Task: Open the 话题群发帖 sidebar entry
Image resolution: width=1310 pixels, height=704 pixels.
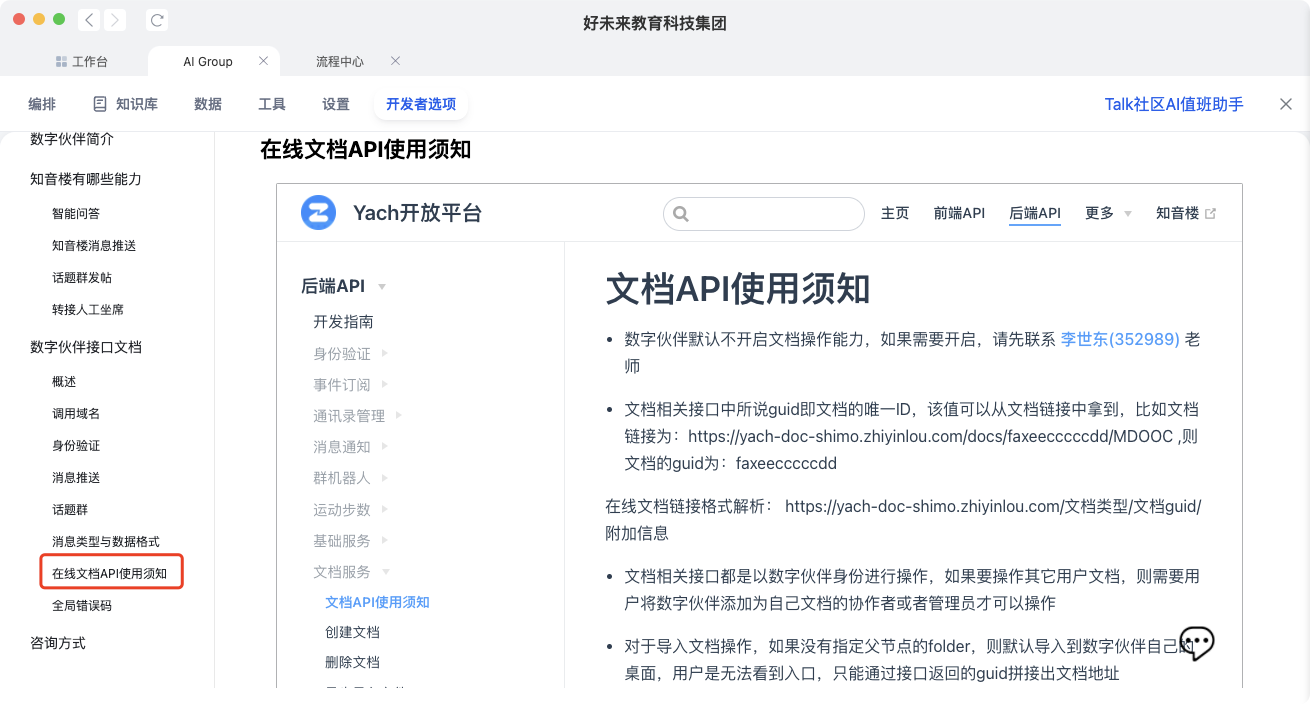Action: click(x=82, y=277)
